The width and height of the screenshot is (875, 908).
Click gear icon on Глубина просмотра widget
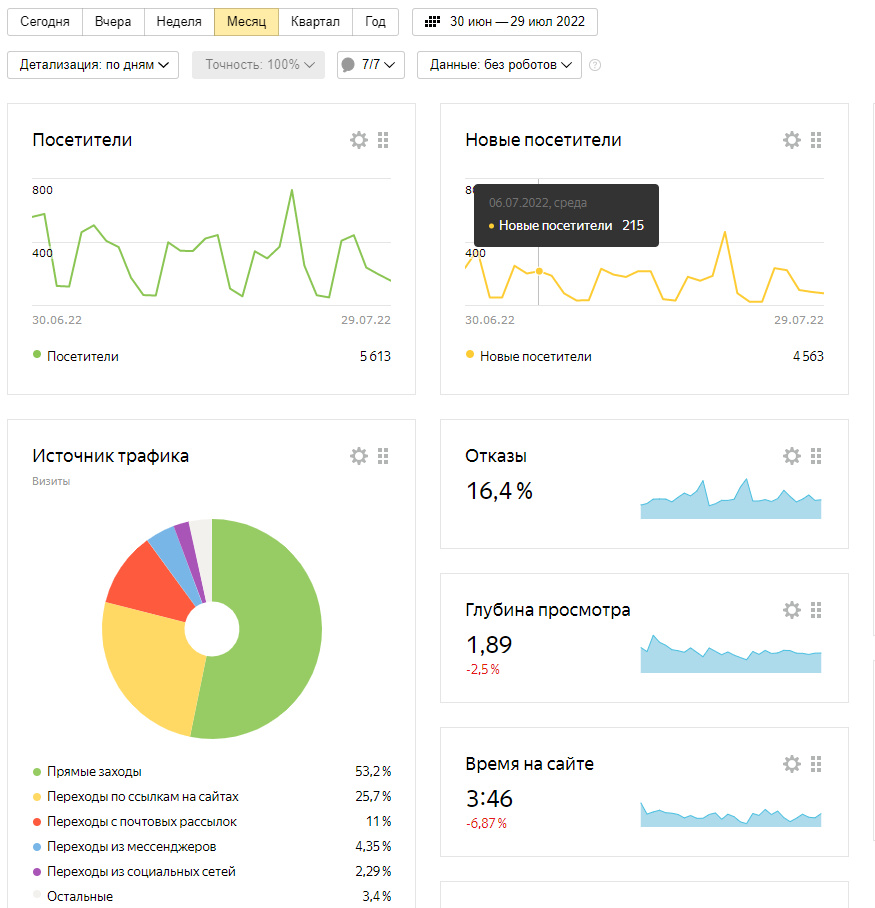pyautogui.click(x=792, y=610)
